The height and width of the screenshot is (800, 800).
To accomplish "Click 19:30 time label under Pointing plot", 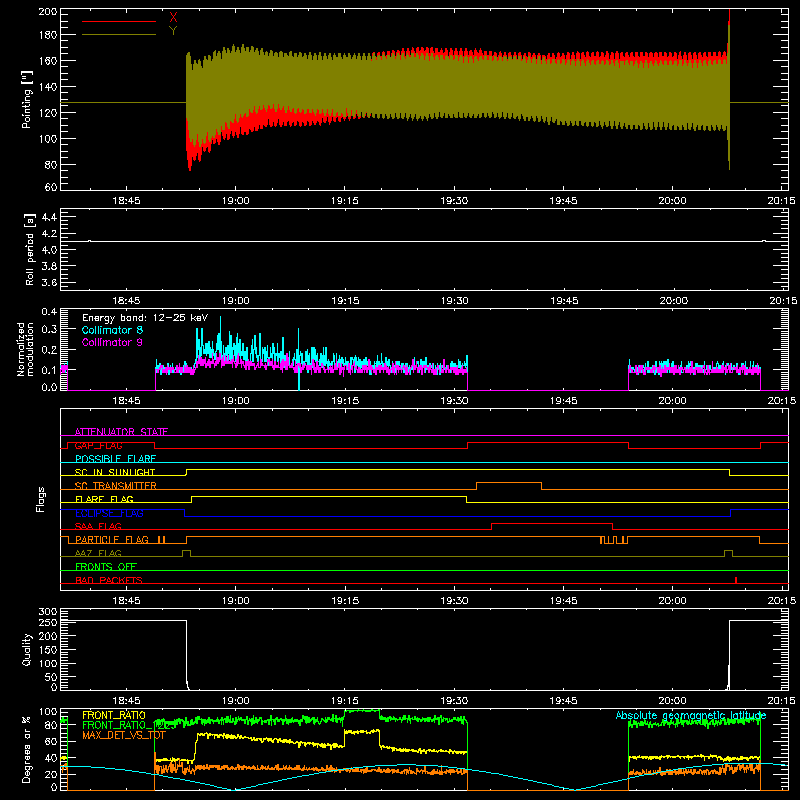I will (454, 201).
